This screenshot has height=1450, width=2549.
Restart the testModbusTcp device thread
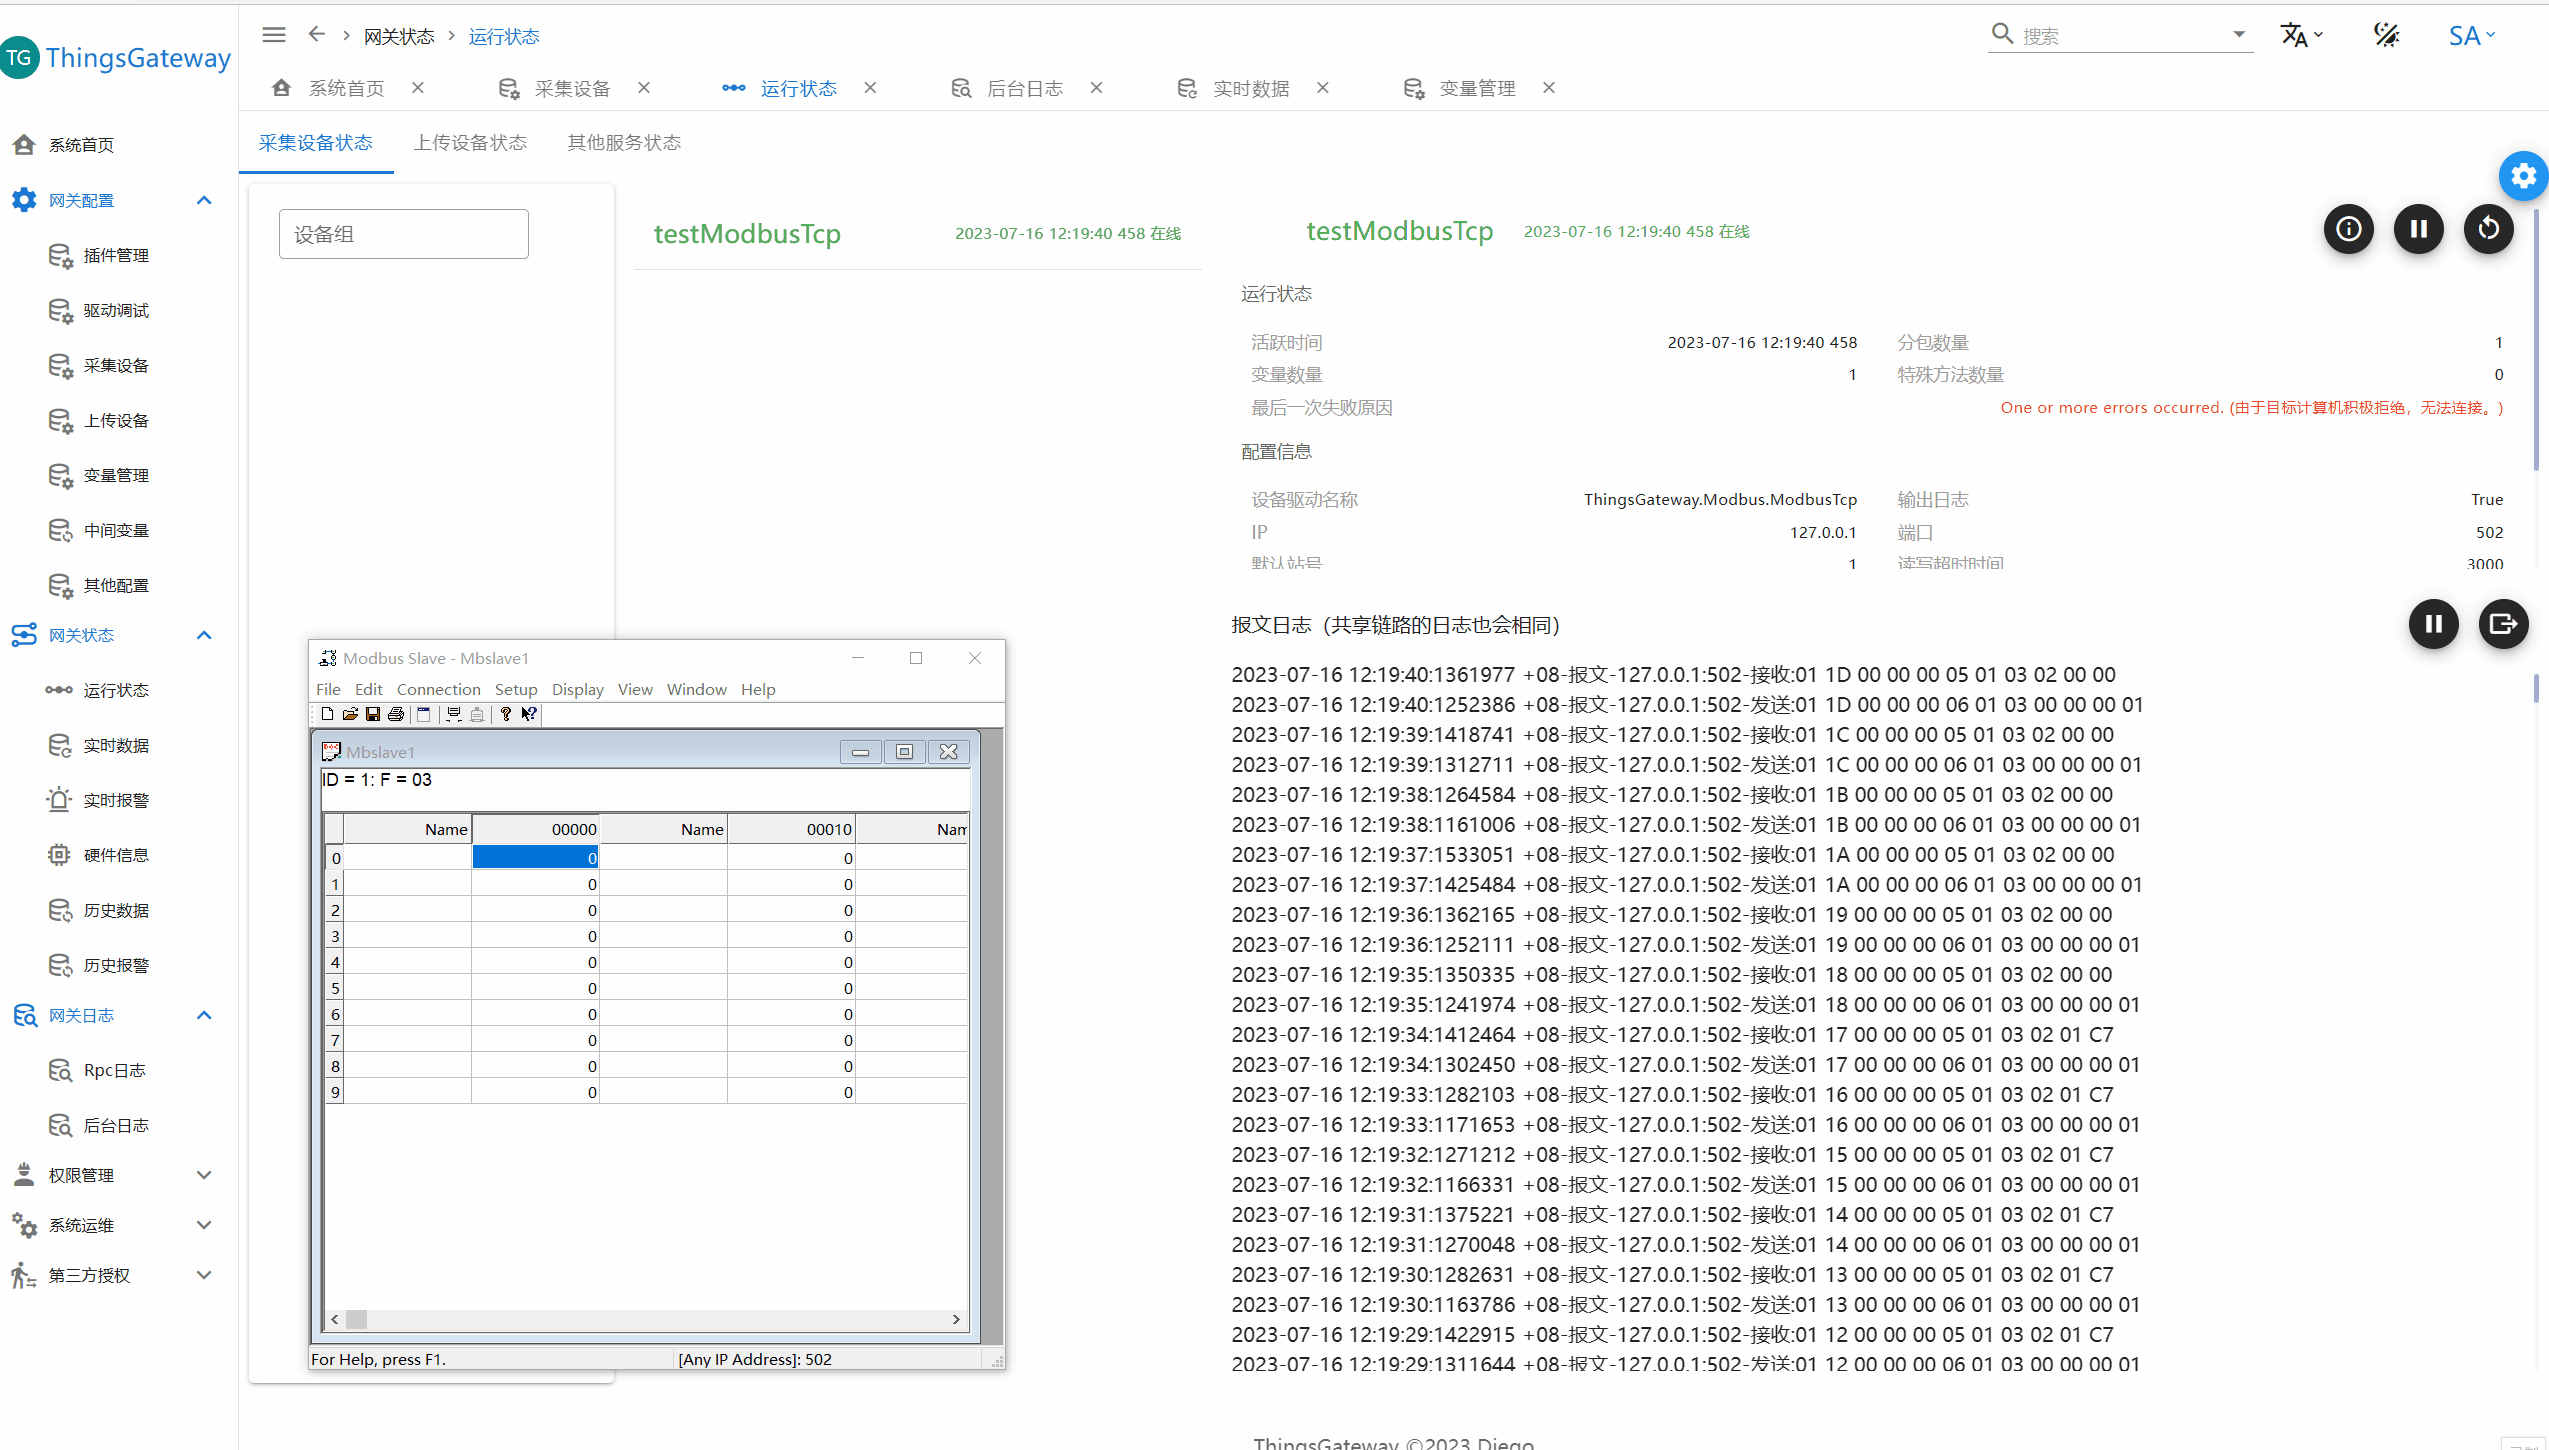[x=2488, y=230]
